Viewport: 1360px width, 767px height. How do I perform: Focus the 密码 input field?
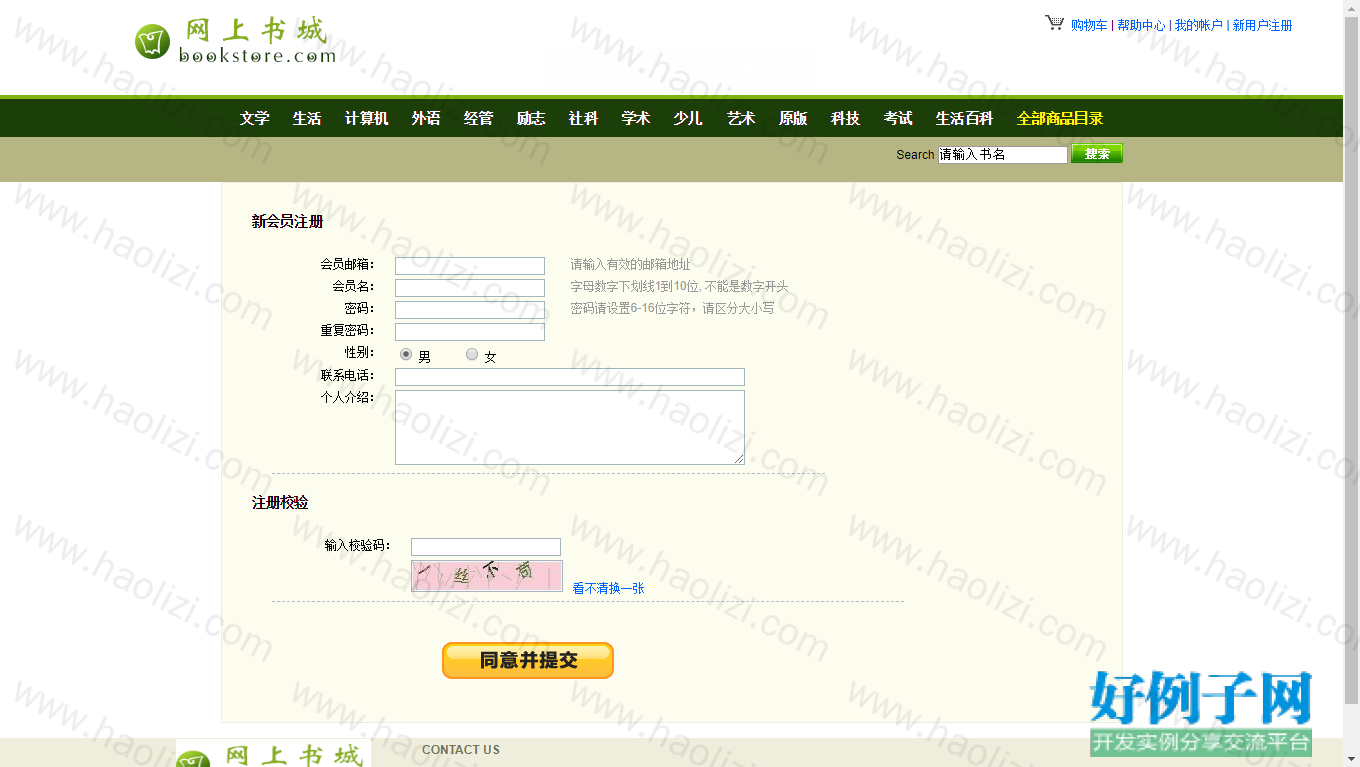click(x=470, y=309)
